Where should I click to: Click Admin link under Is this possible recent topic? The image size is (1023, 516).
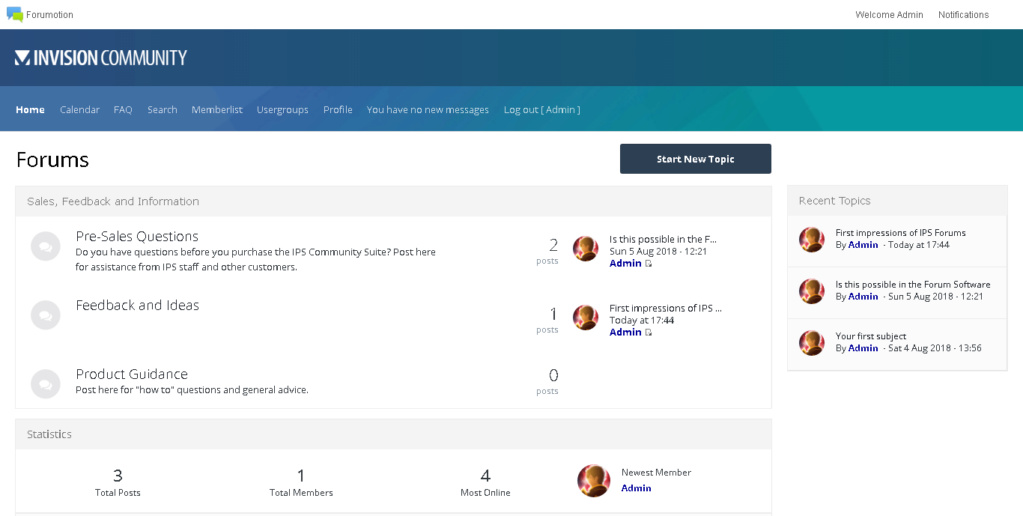(x=863, y=296)
